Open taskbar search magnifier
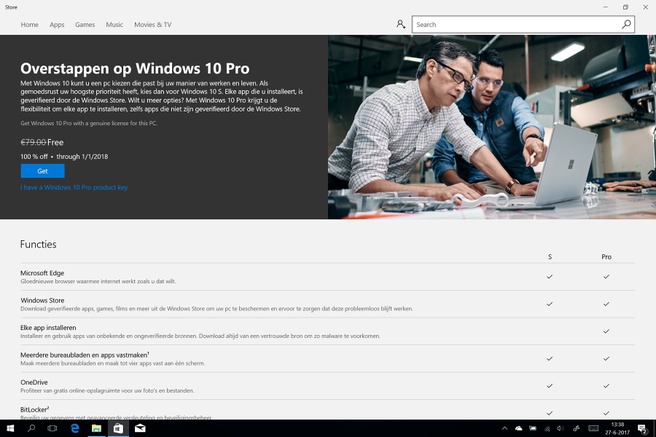The width and height of the screenshot is (656, 437). pos(31,428)
